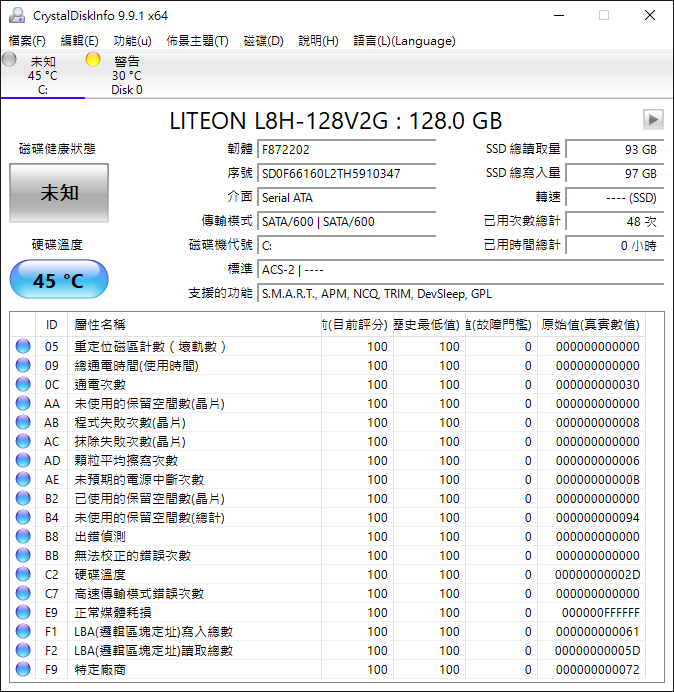Open the 磁碟(D) disk menu
The image size is (674, 692).
264,41
